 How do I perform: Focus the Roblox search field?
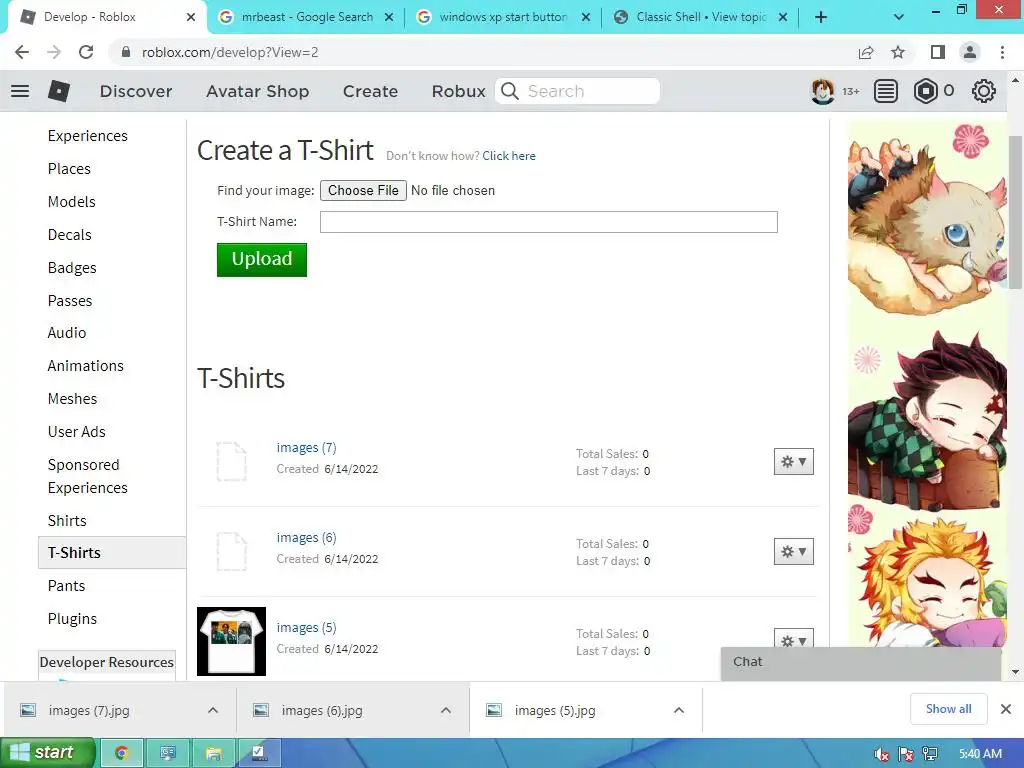coord(577,91)
